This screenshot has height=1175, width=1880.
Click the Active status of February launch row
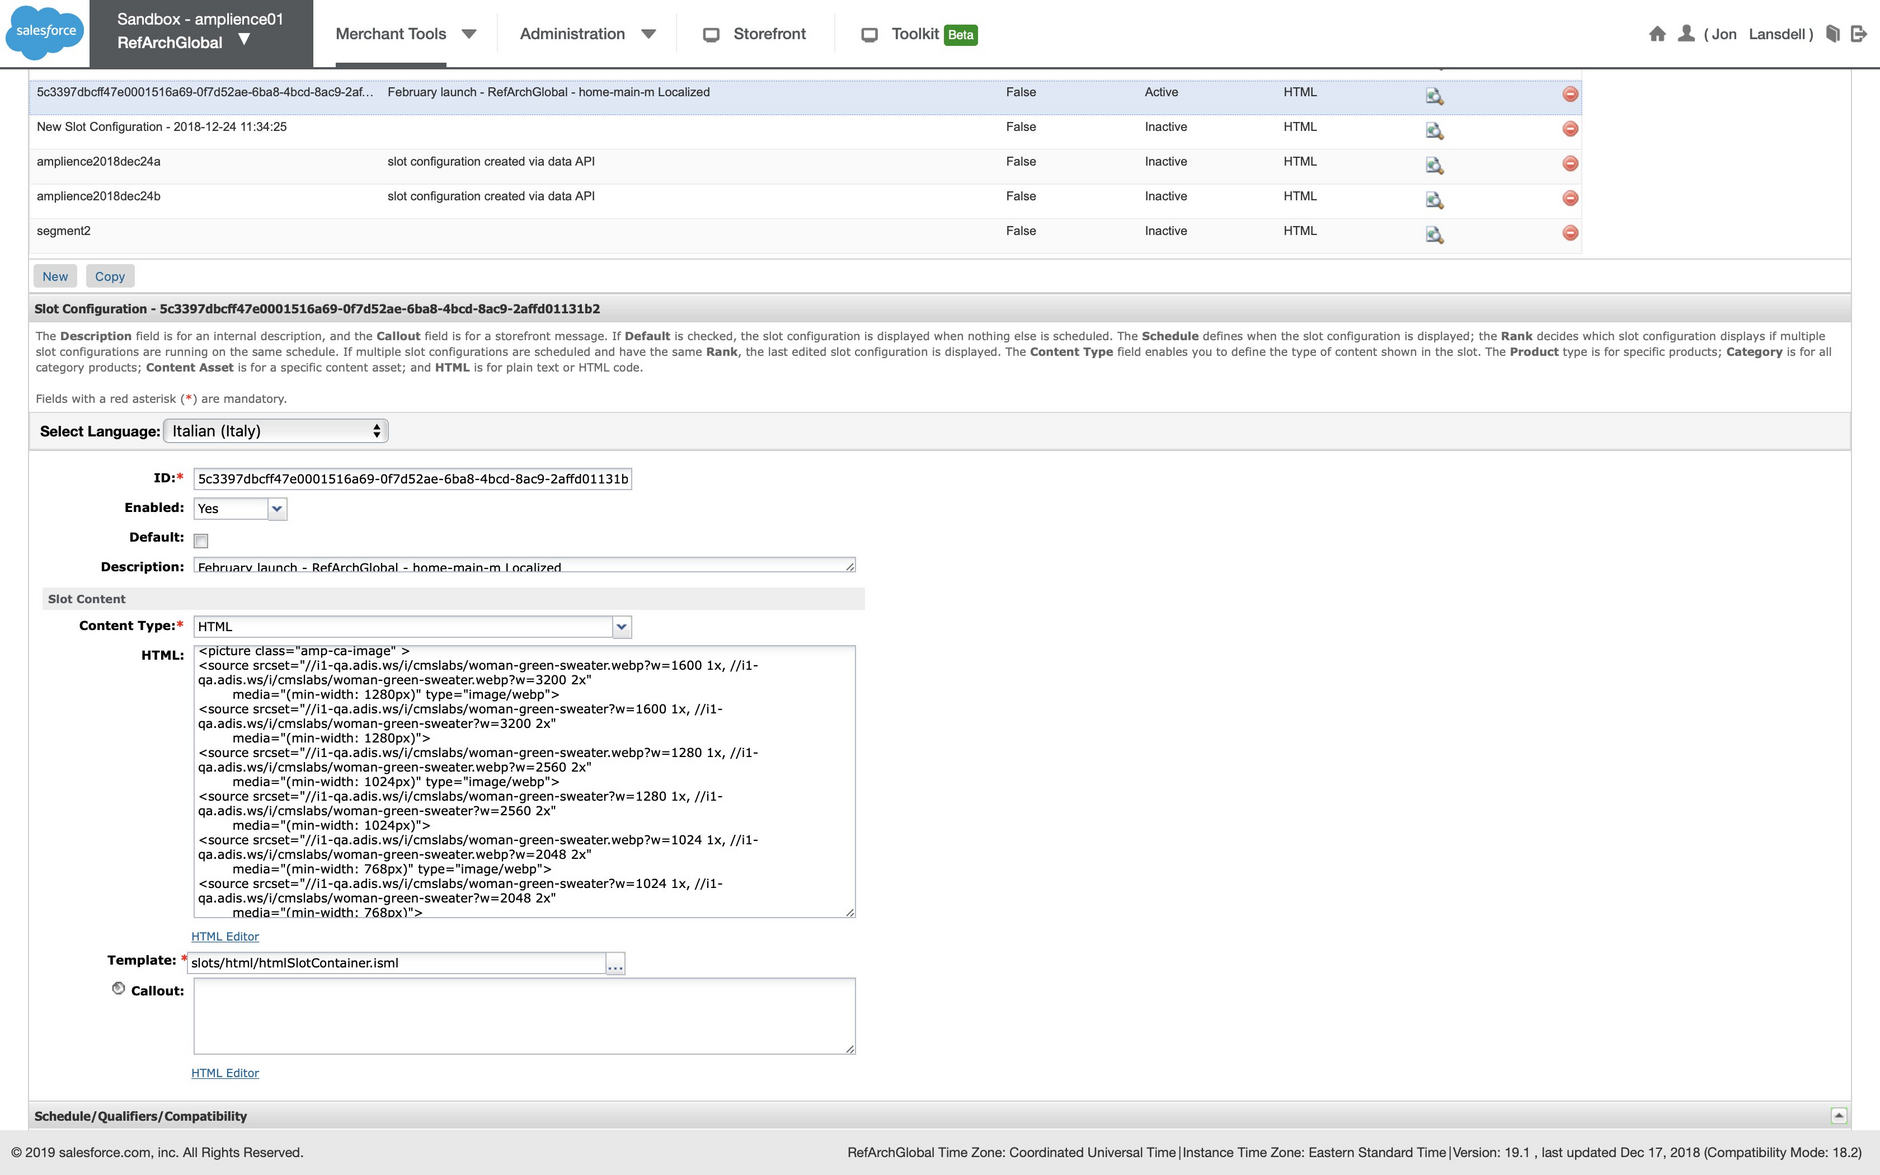pos(1161,92)
